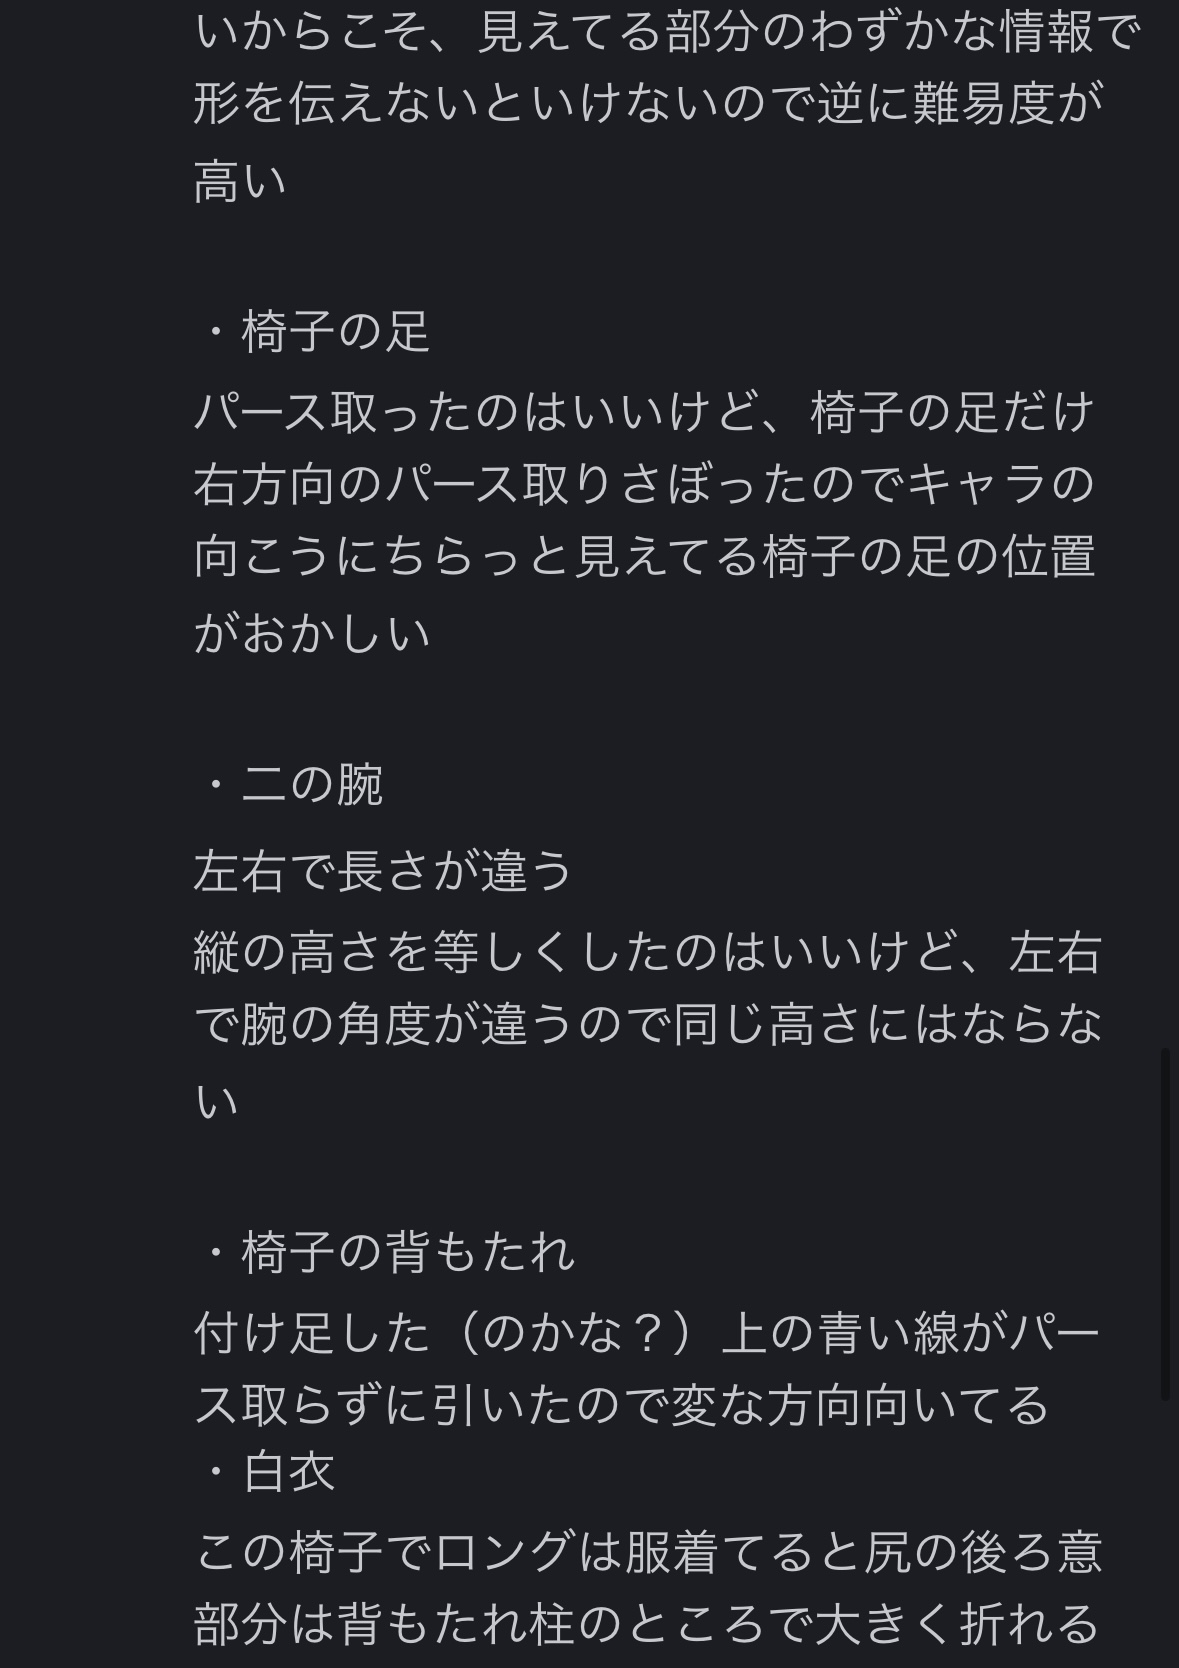
Task: Click the line starting '縦の高さを等しくした'
Action: pyautogui.click(x=648, y=952)
